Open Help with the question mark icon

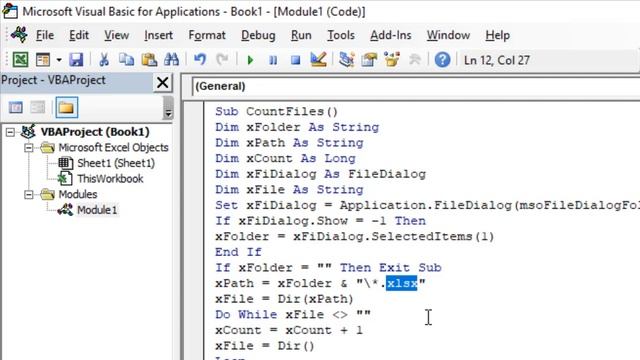pyautogui.click(x=442, y=60)
